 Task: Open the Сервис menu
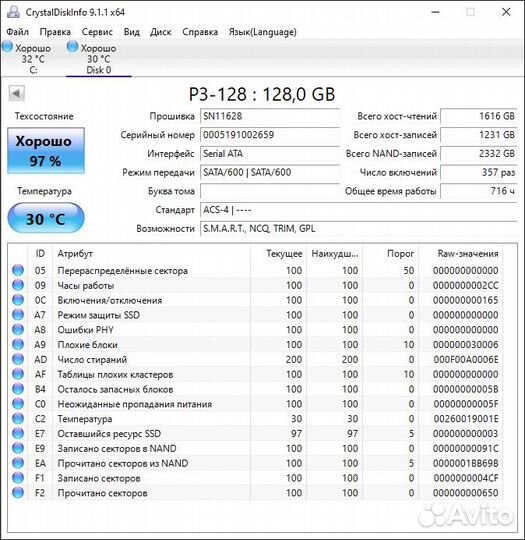coord(97,32)
